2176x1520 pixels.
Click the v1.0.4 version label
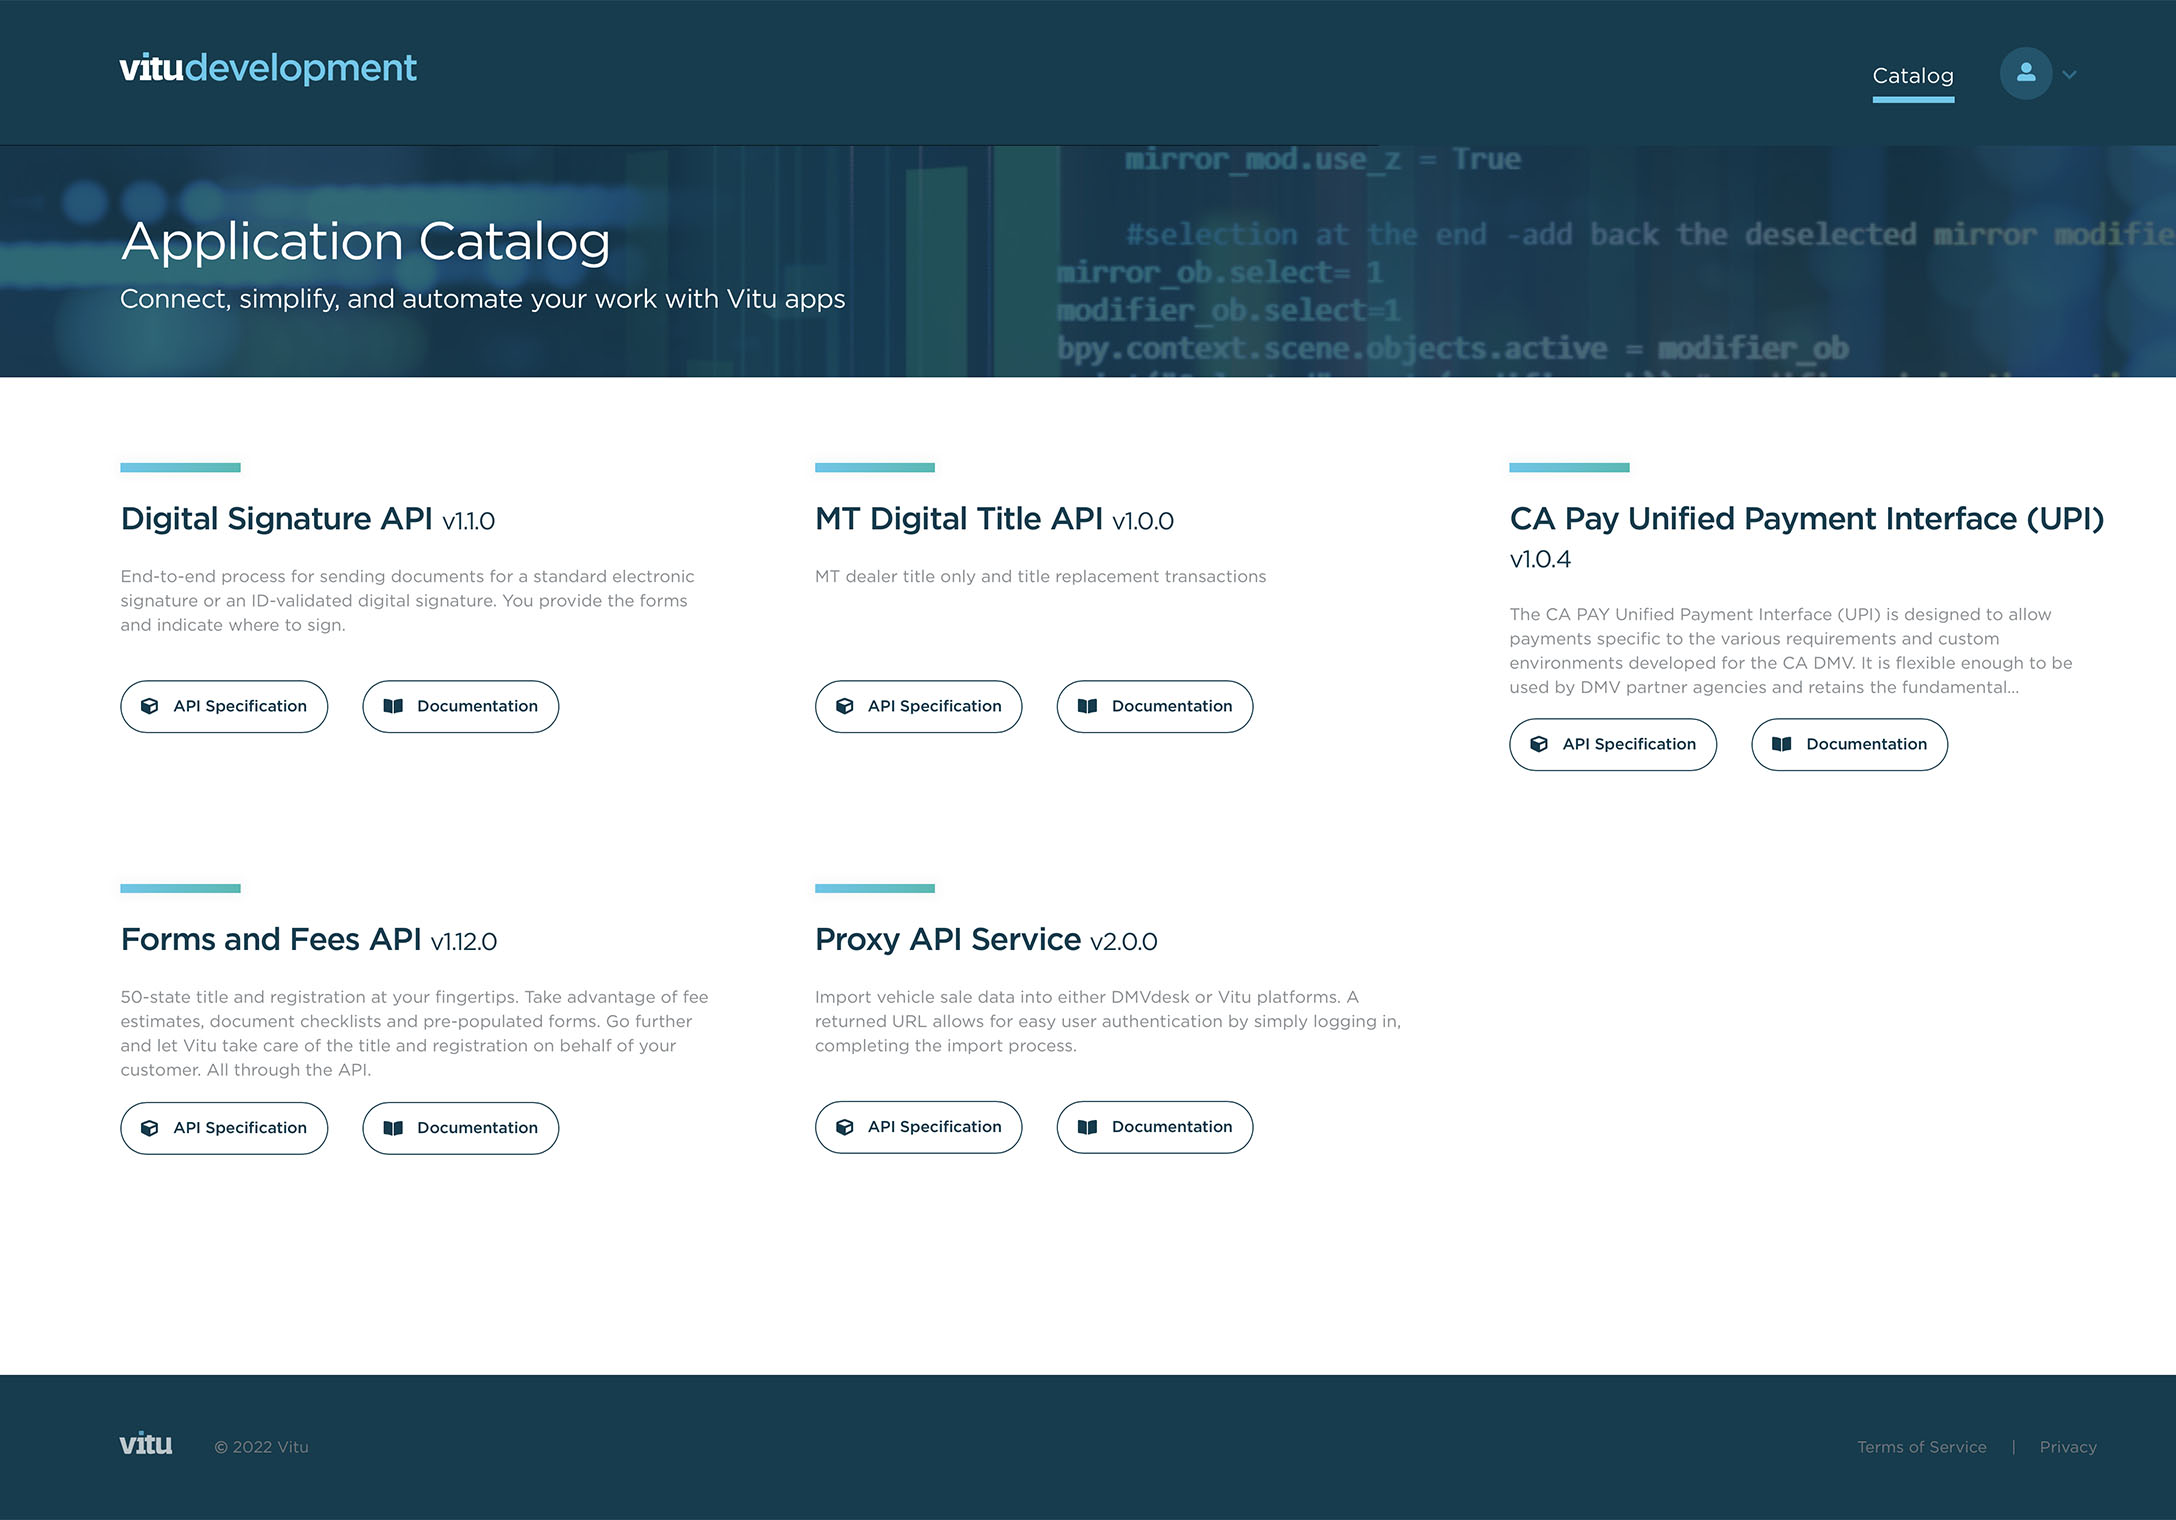point(1540,560)
